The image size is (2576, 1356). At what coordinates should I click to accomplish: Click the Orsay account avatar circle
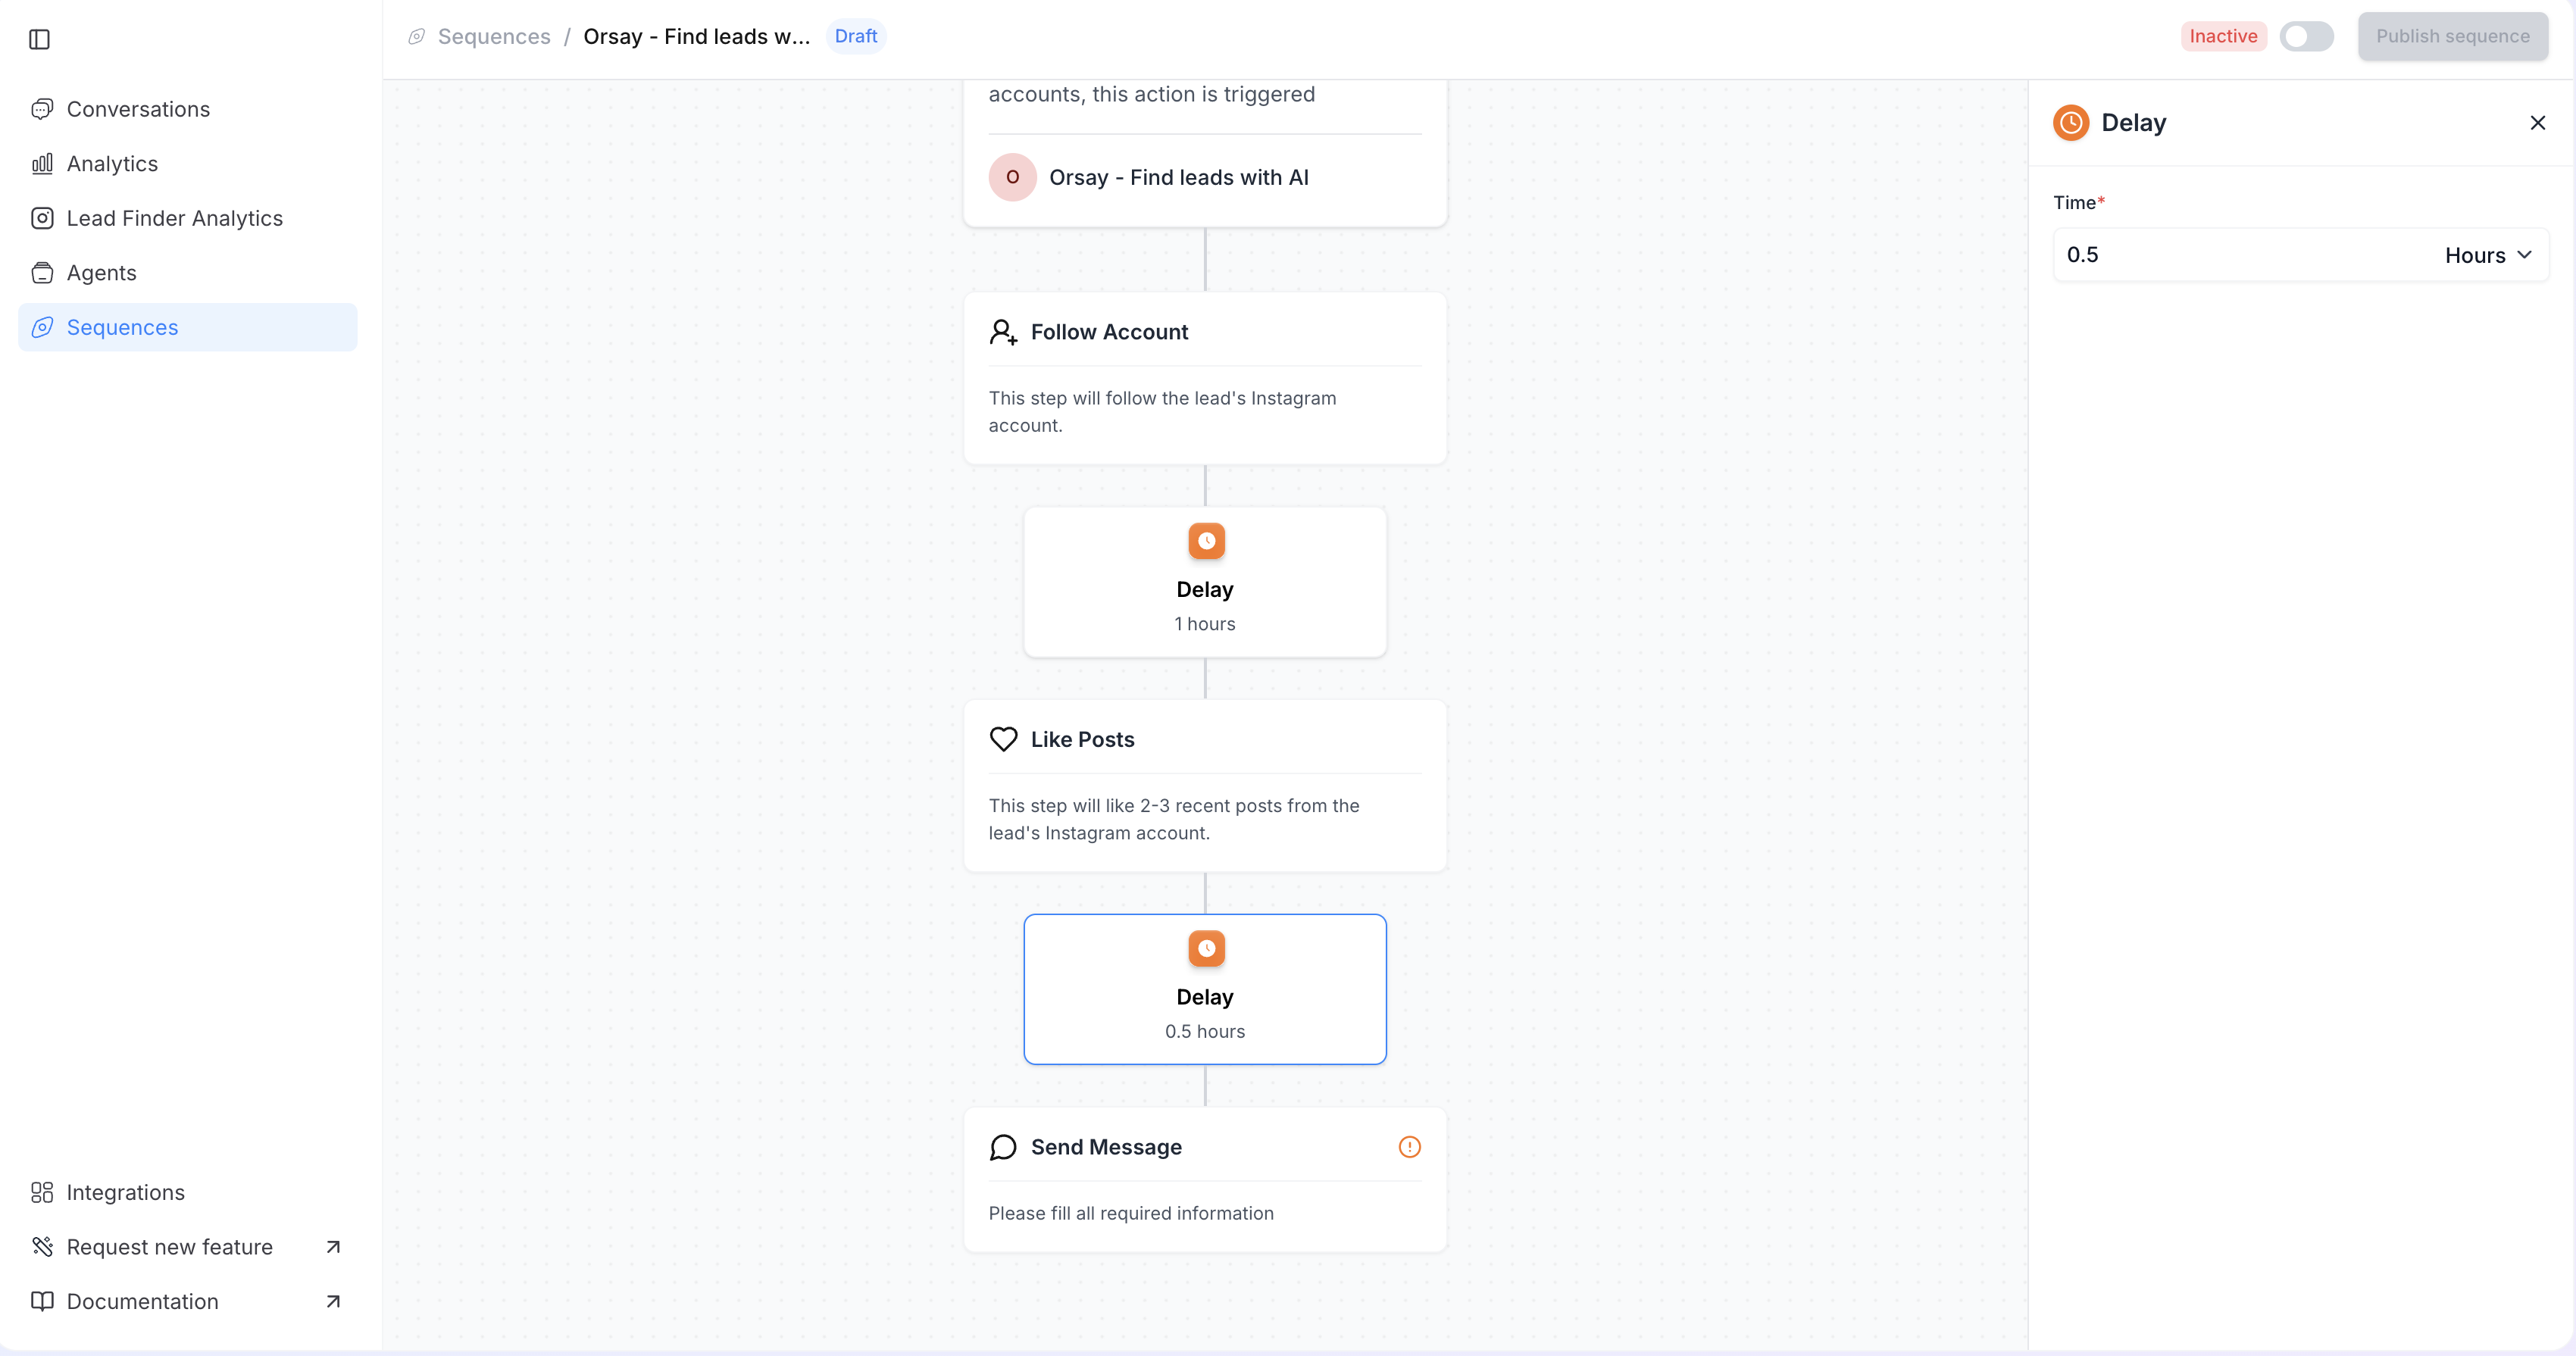click(x=1012, y=177)
